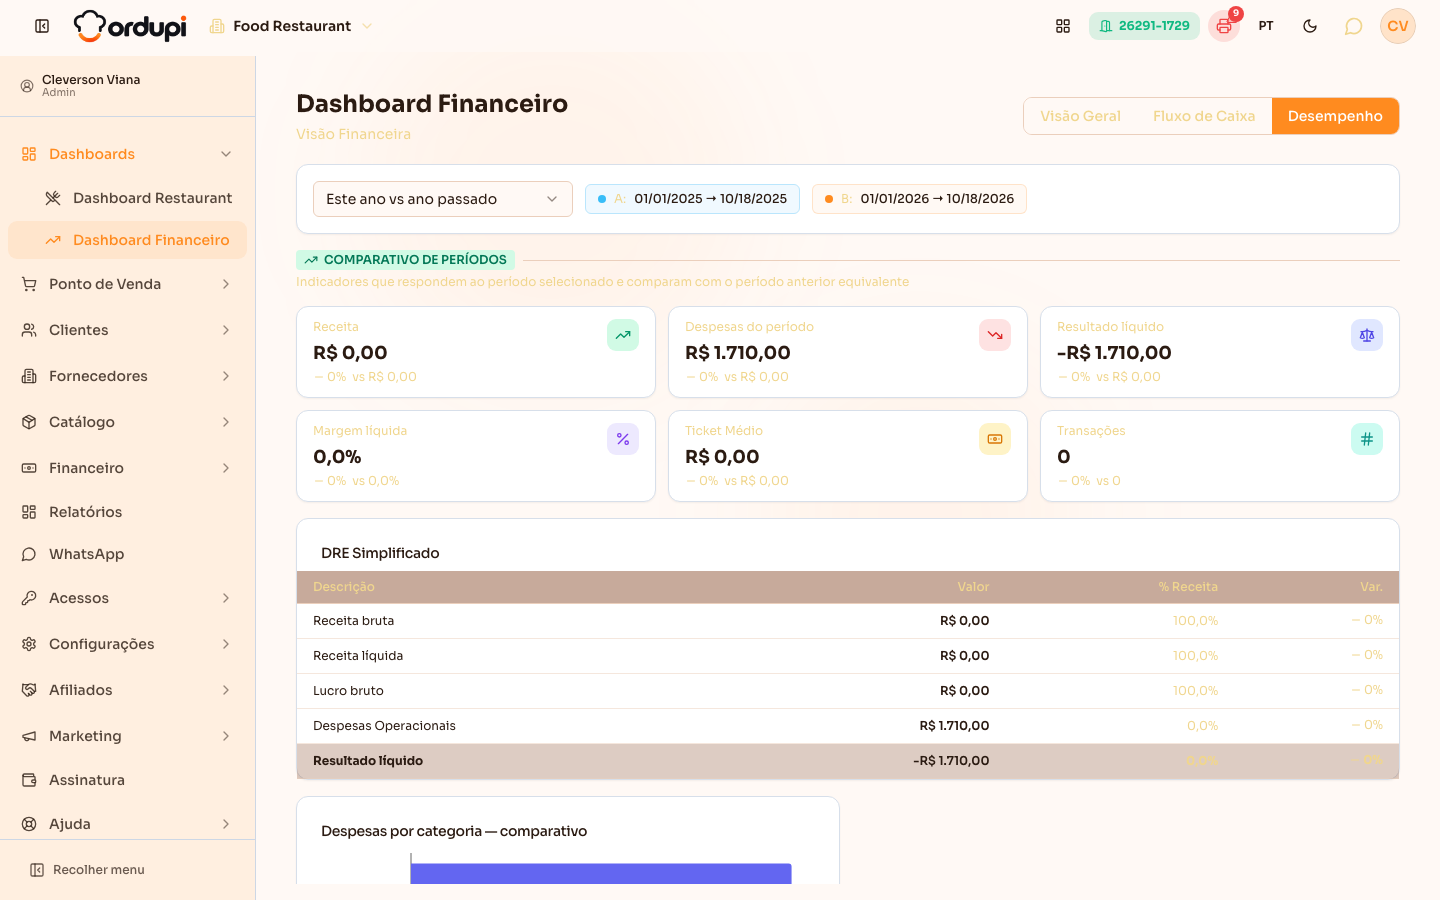Select Dashboard Financeiro sidebar item

tap(127, 240)
